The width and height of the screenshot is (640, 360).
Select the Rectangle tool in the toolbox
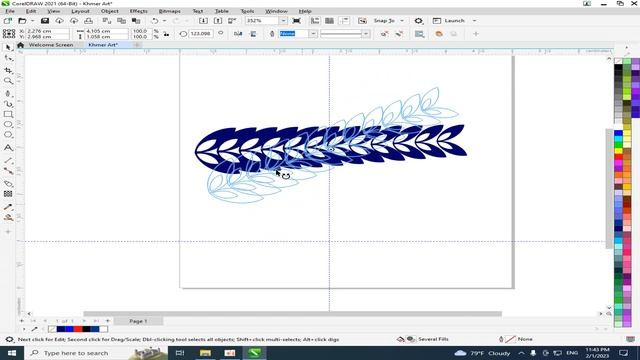tap(8, 114)
